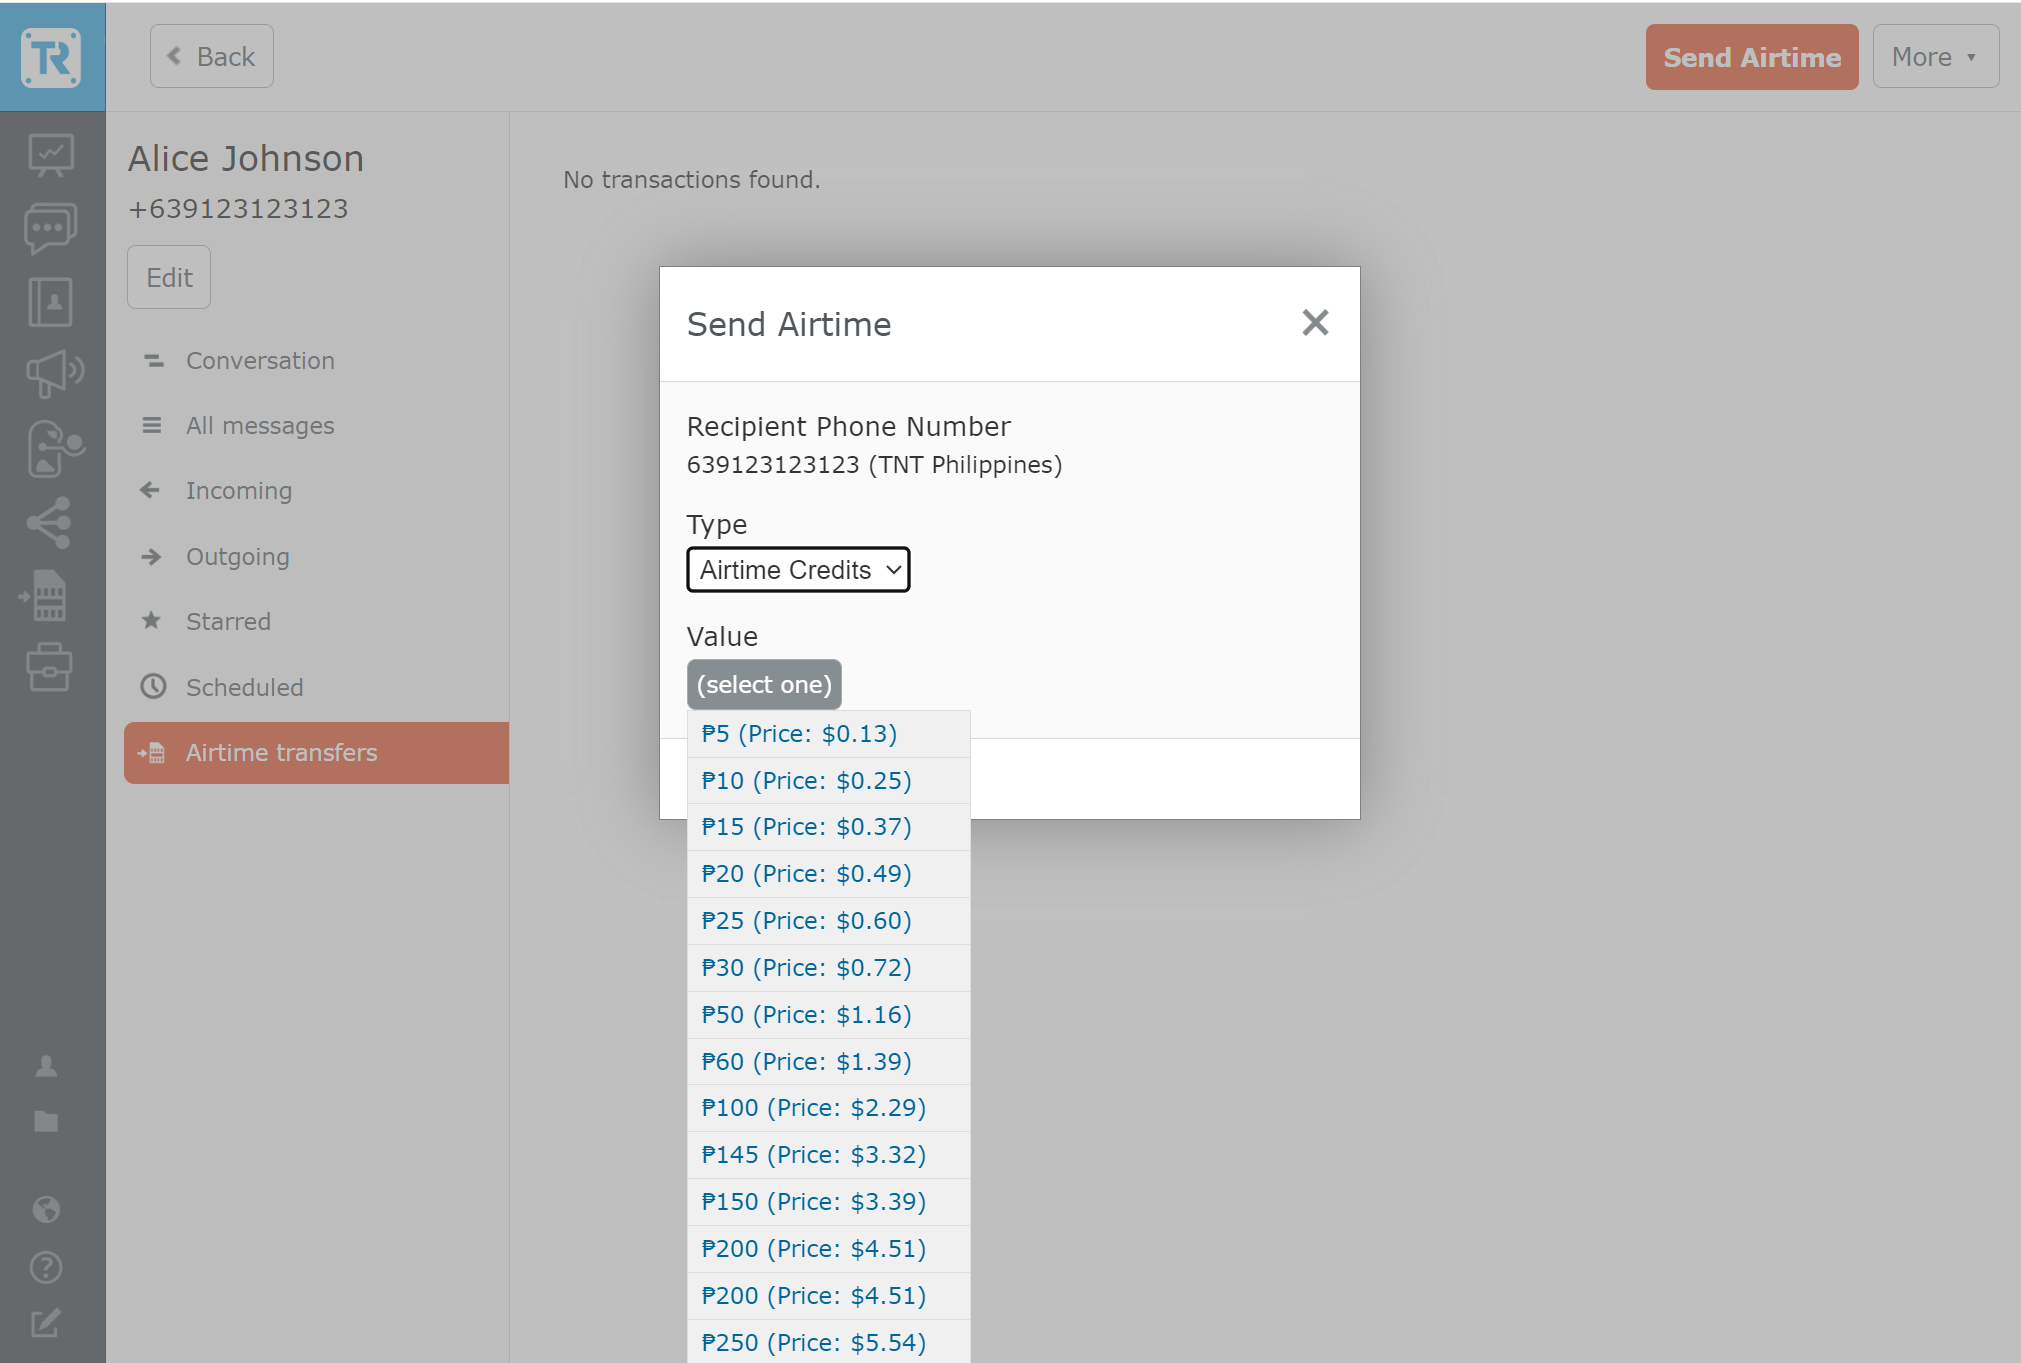
Task: Go back with the Back button
Action: pyautogui.click(x=212, y=56)
